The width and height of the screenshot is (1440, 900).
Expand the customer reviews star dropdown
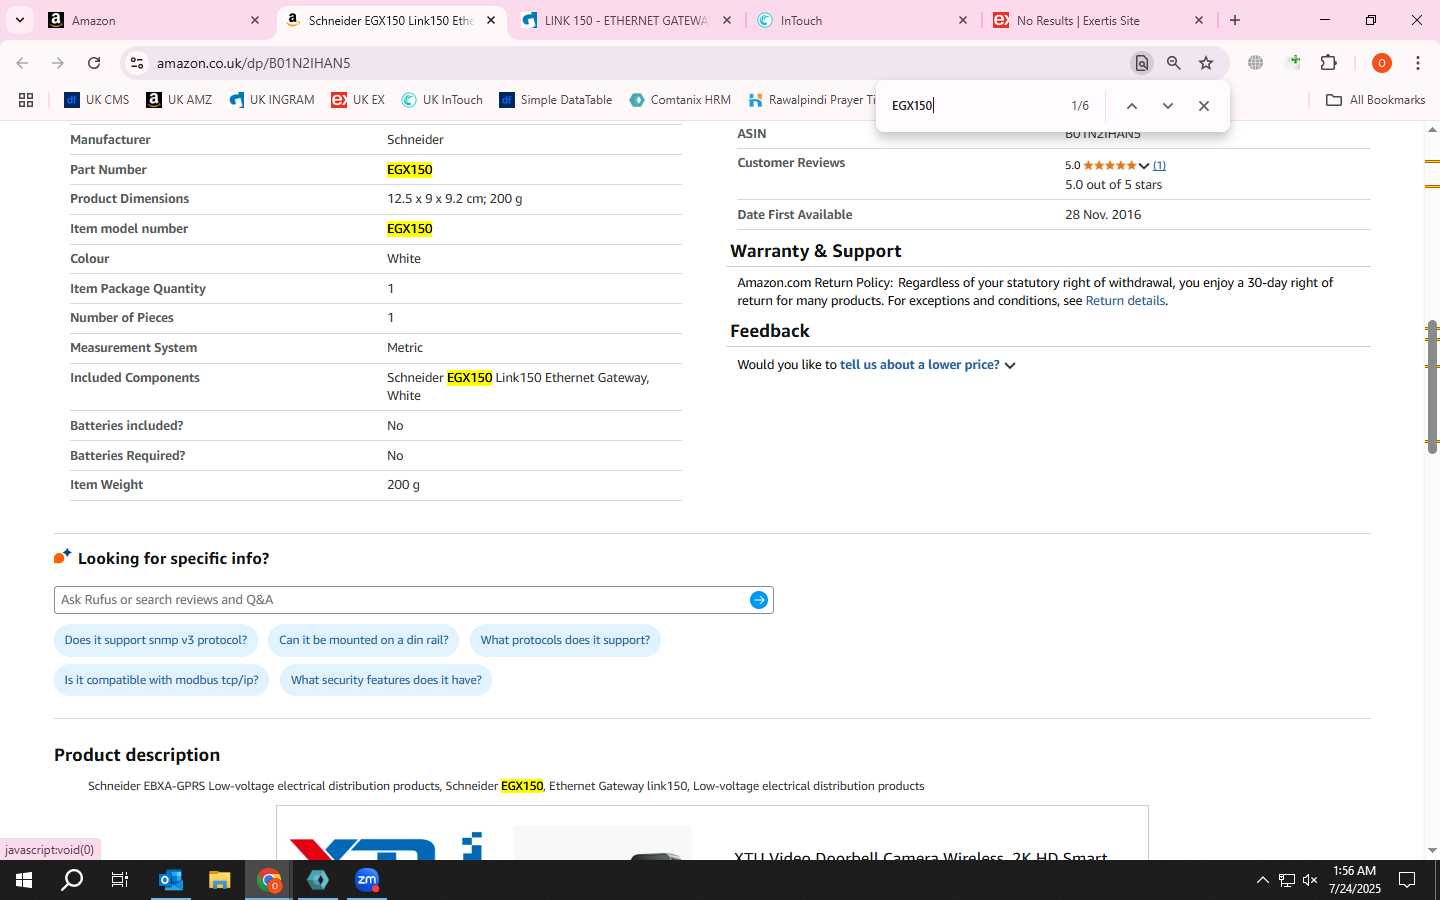(1144, 166)
